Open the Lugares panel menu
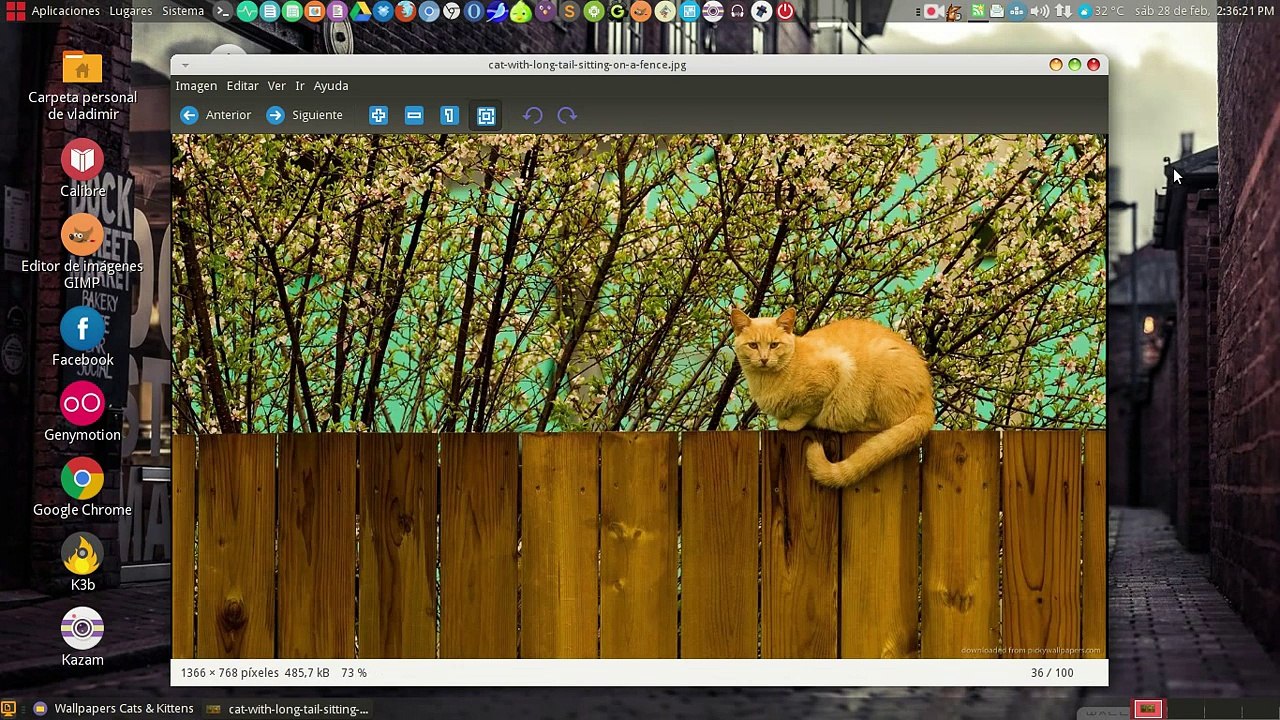 point(130,11)
